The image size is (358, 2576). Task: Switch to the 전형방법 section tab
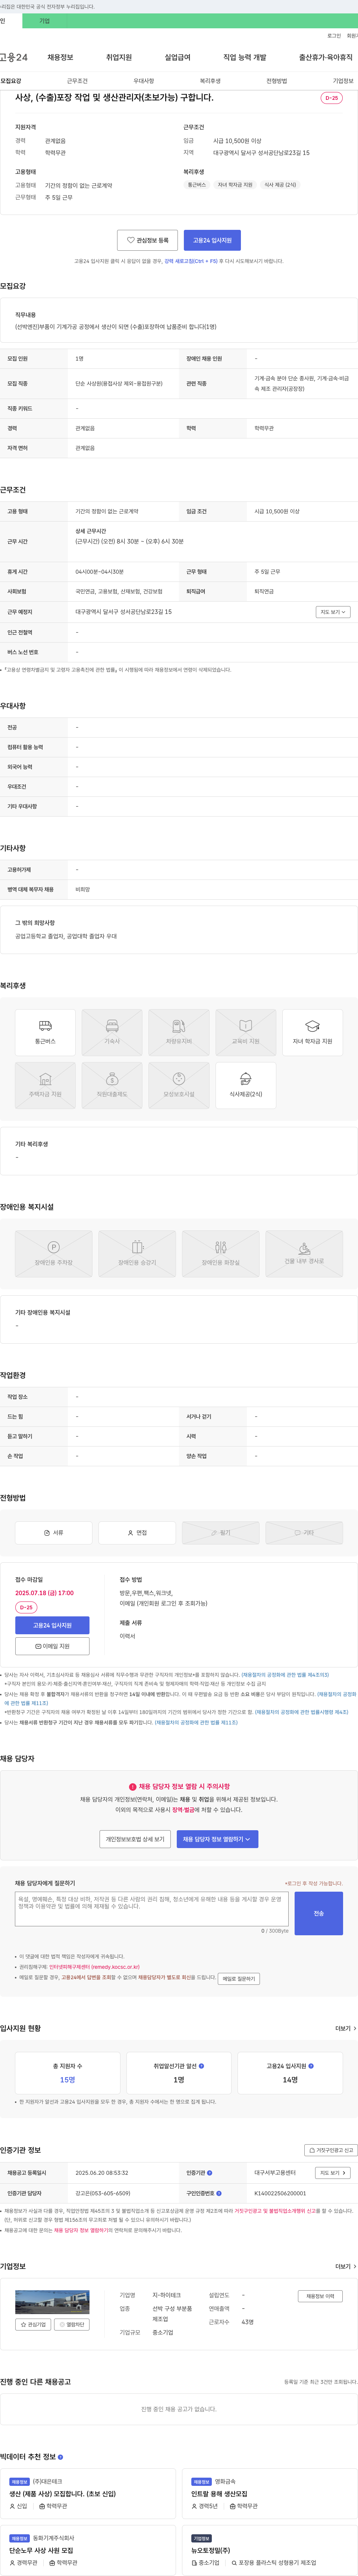(277, 81)
